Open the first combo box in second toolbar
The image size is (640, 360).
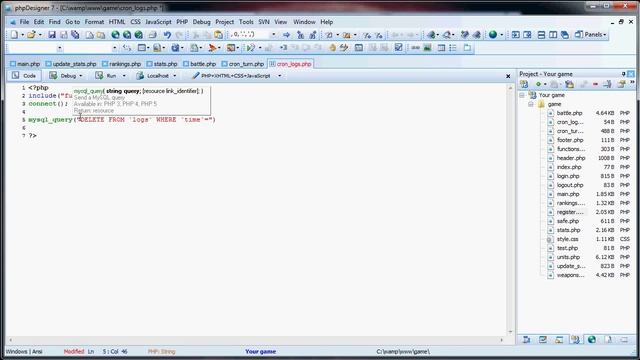pyautogui.click(x=60, y=48)
